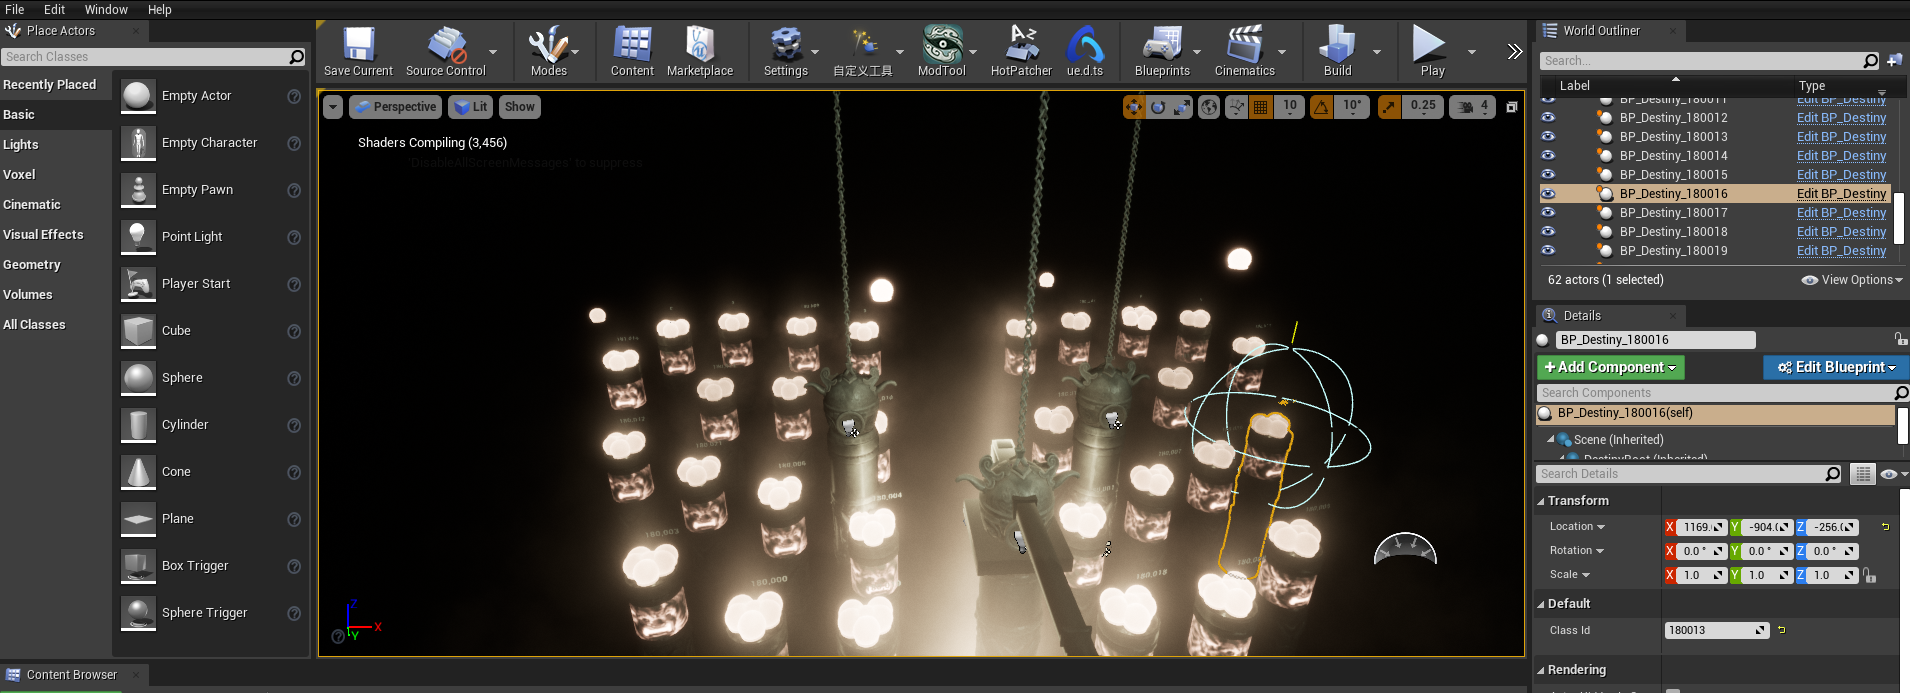Image resolution: width=1910 pixels, height=693 pixels.
Task: Select the Visual Effects category
Action: pyautogui.click(x=56, y=235)
